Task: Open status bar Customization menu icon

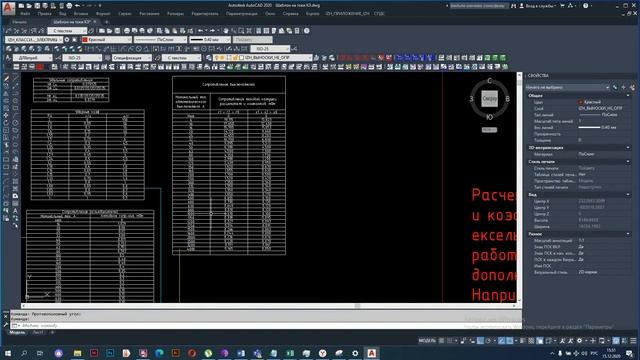Action: tap(633, 340)
